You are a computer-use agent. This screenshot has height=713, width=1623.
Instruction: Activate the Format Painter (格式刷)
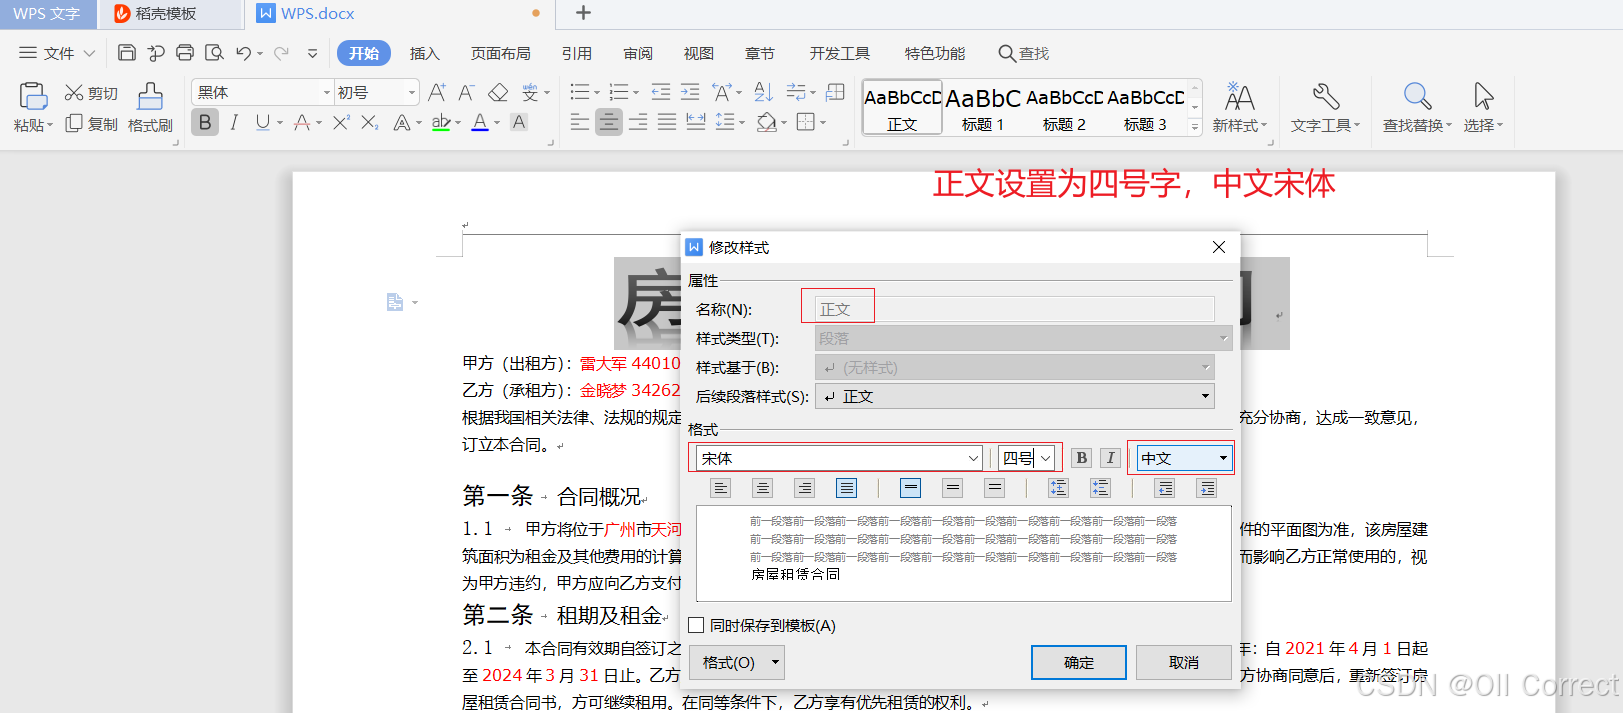pos(150,108)
